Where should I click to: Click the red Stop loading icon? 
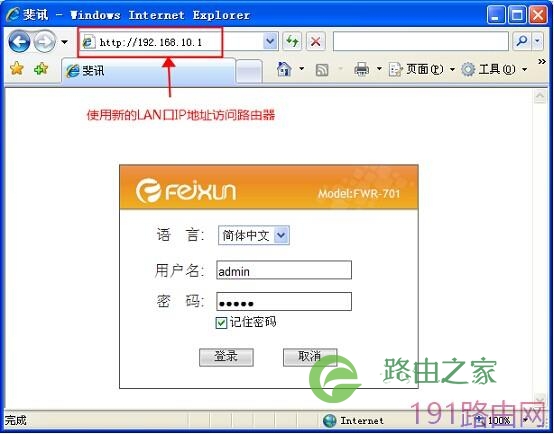coord(316,42)
